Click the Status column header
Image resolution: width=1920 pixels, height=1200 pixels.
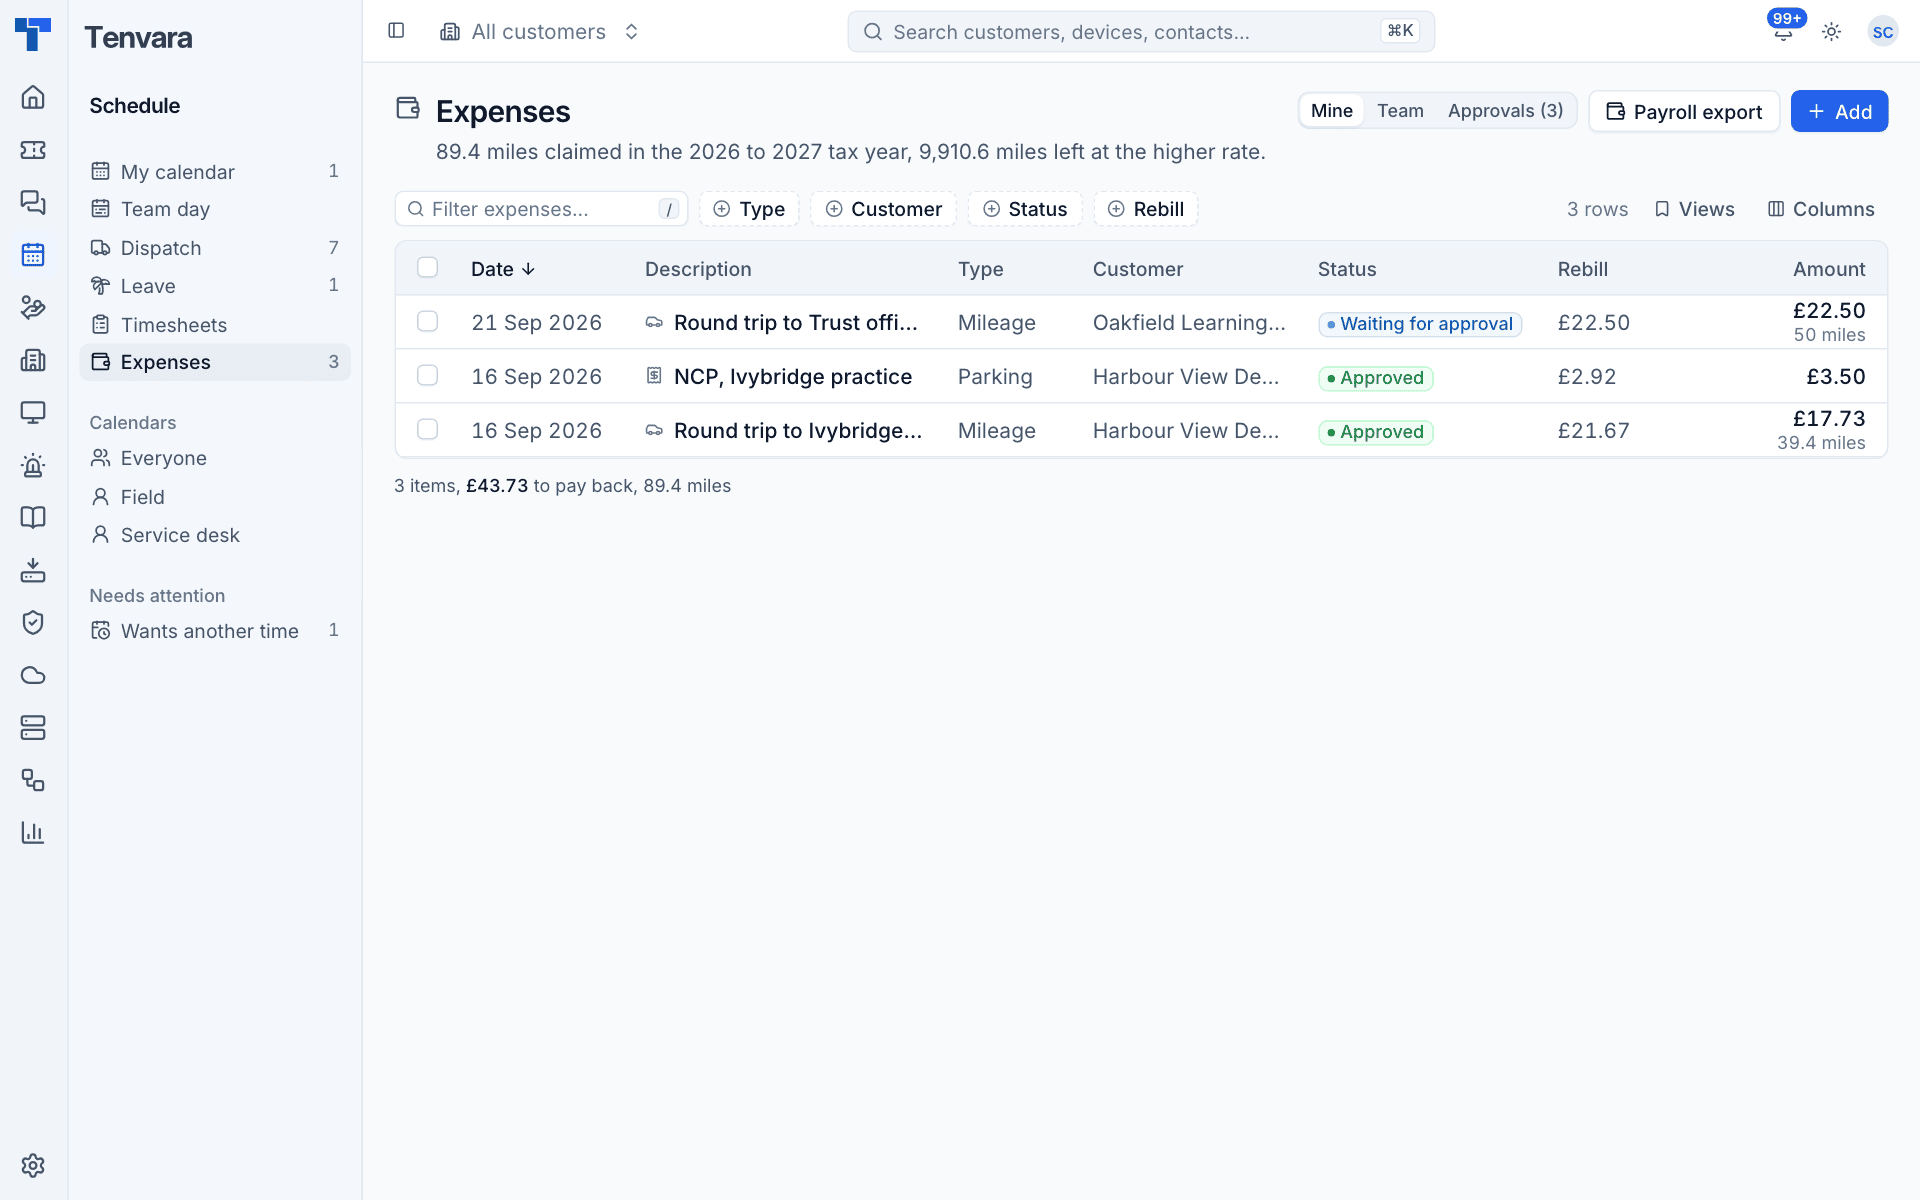click(x=1347, y=269)
